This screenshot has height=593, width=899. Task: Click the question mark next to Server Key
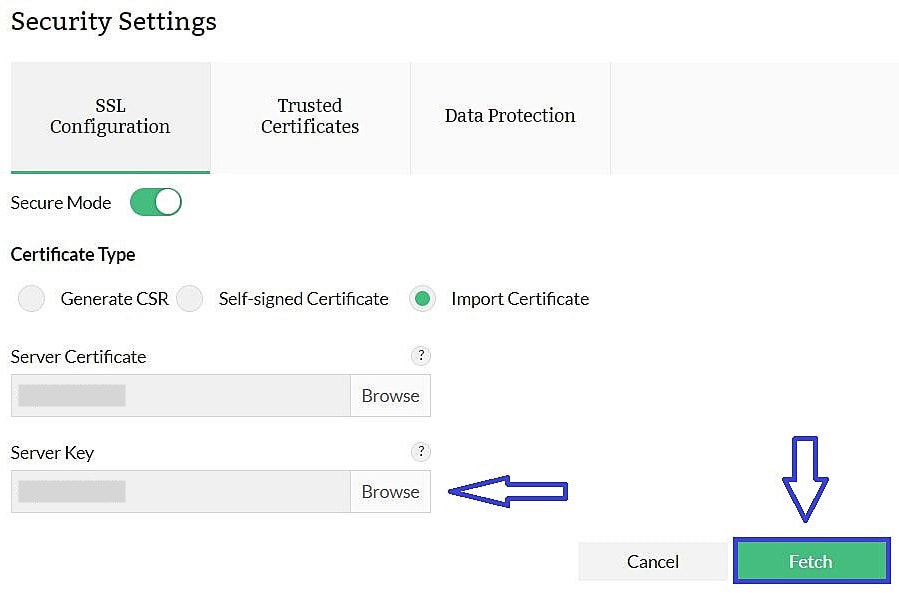pos(420,452)
